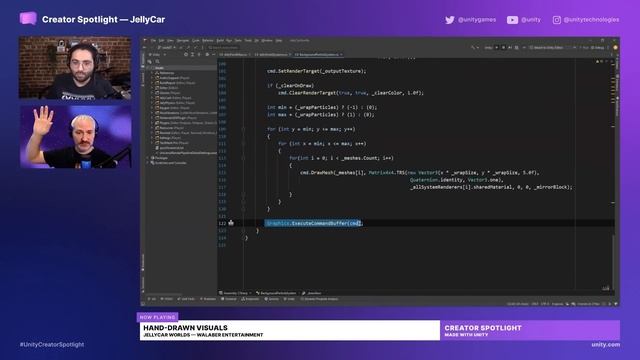Click the bottom webcam thumbnail with raised hand

pyautogui.click(x=75, y=137)
